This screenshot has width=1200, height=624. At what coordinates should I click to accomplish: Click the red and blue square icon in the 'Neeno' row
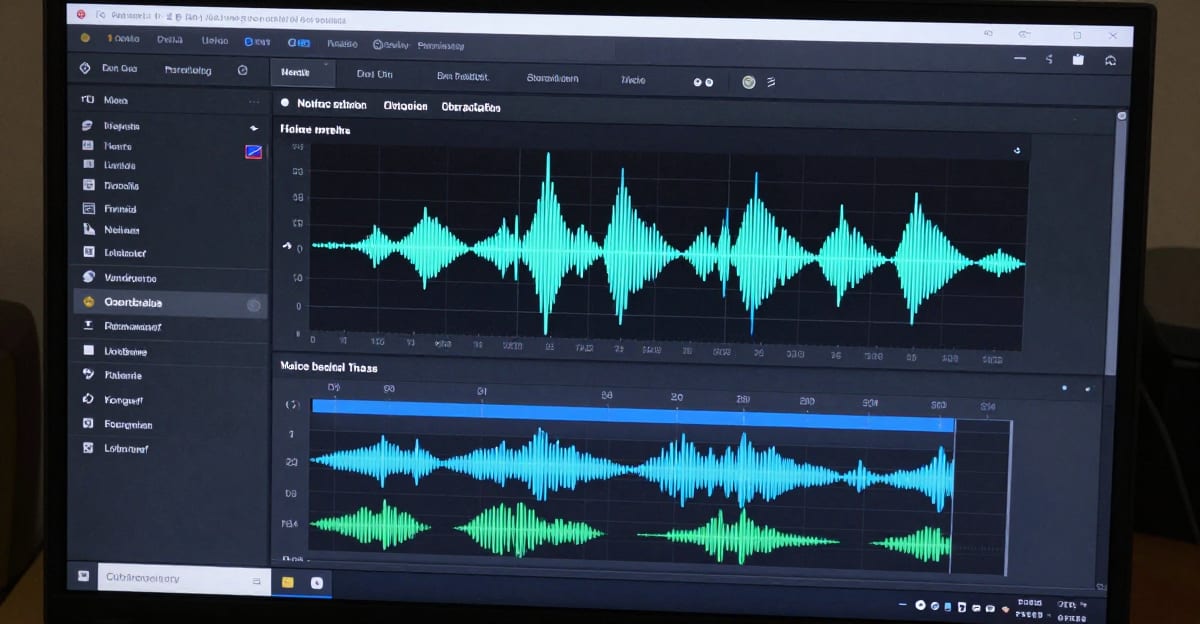click(253, 152)
